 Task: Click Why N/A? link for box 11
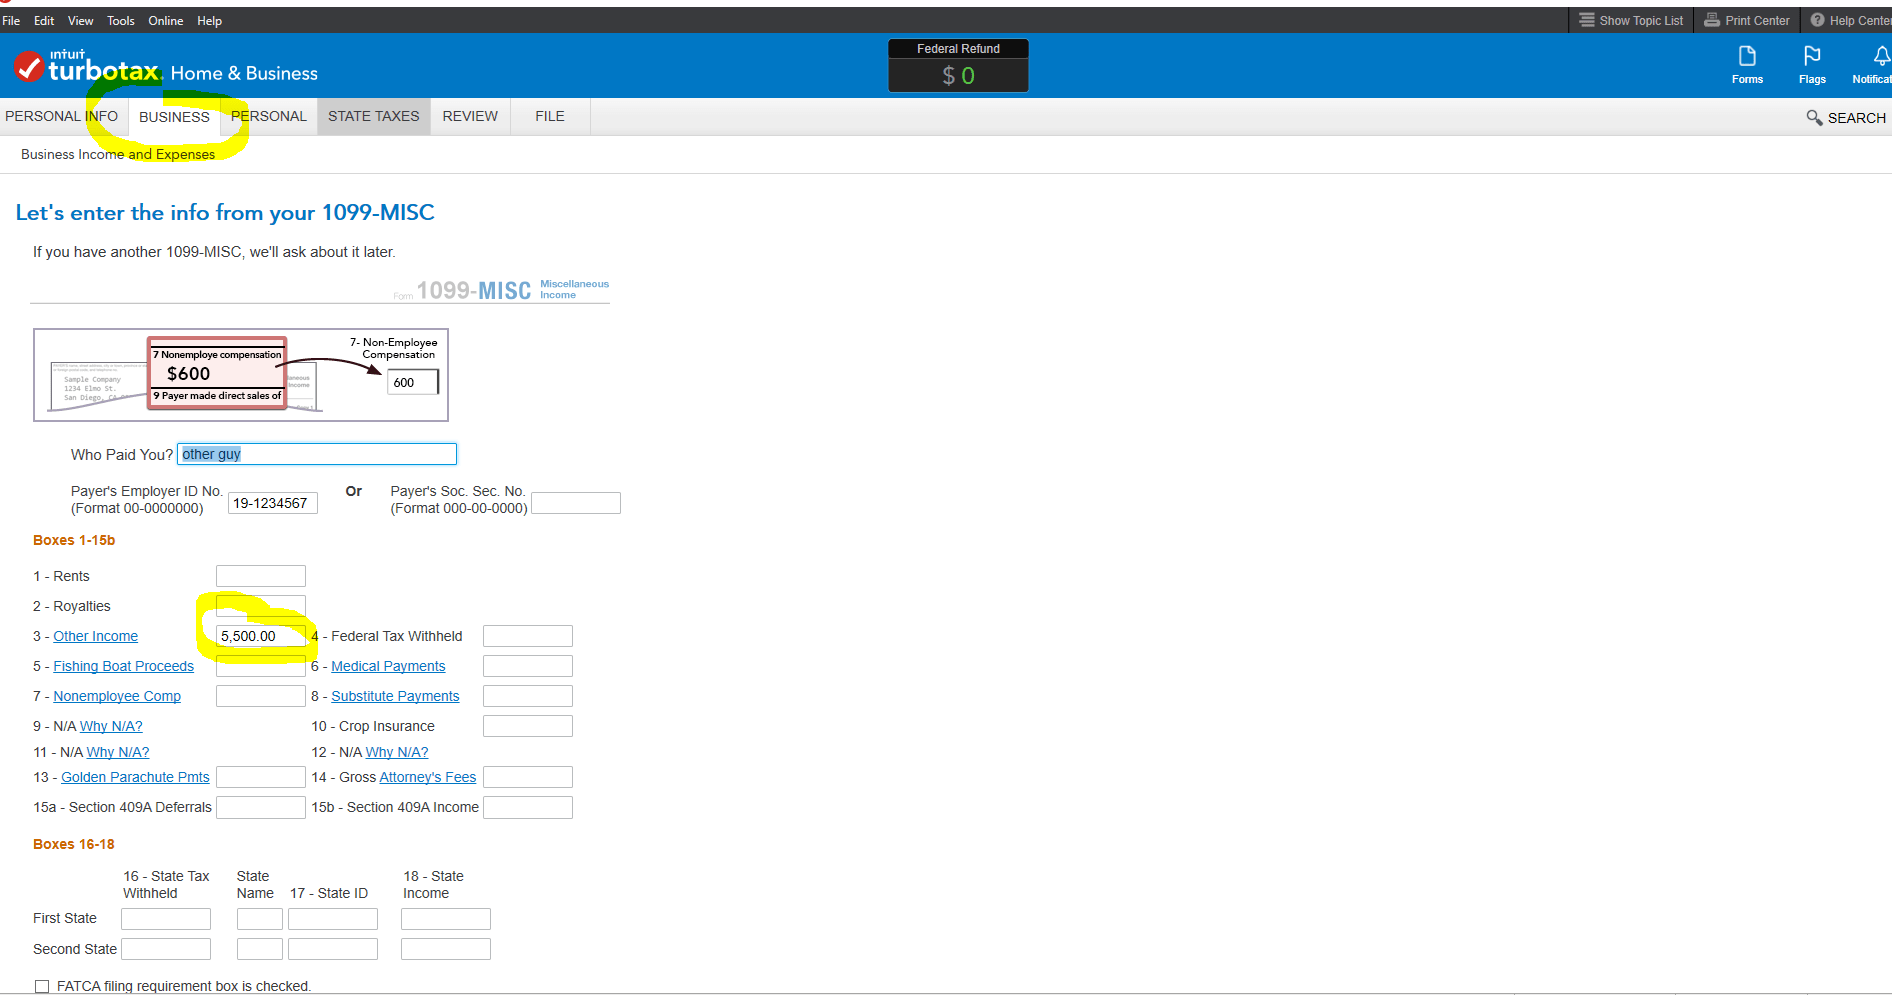(x=118, y=752)
